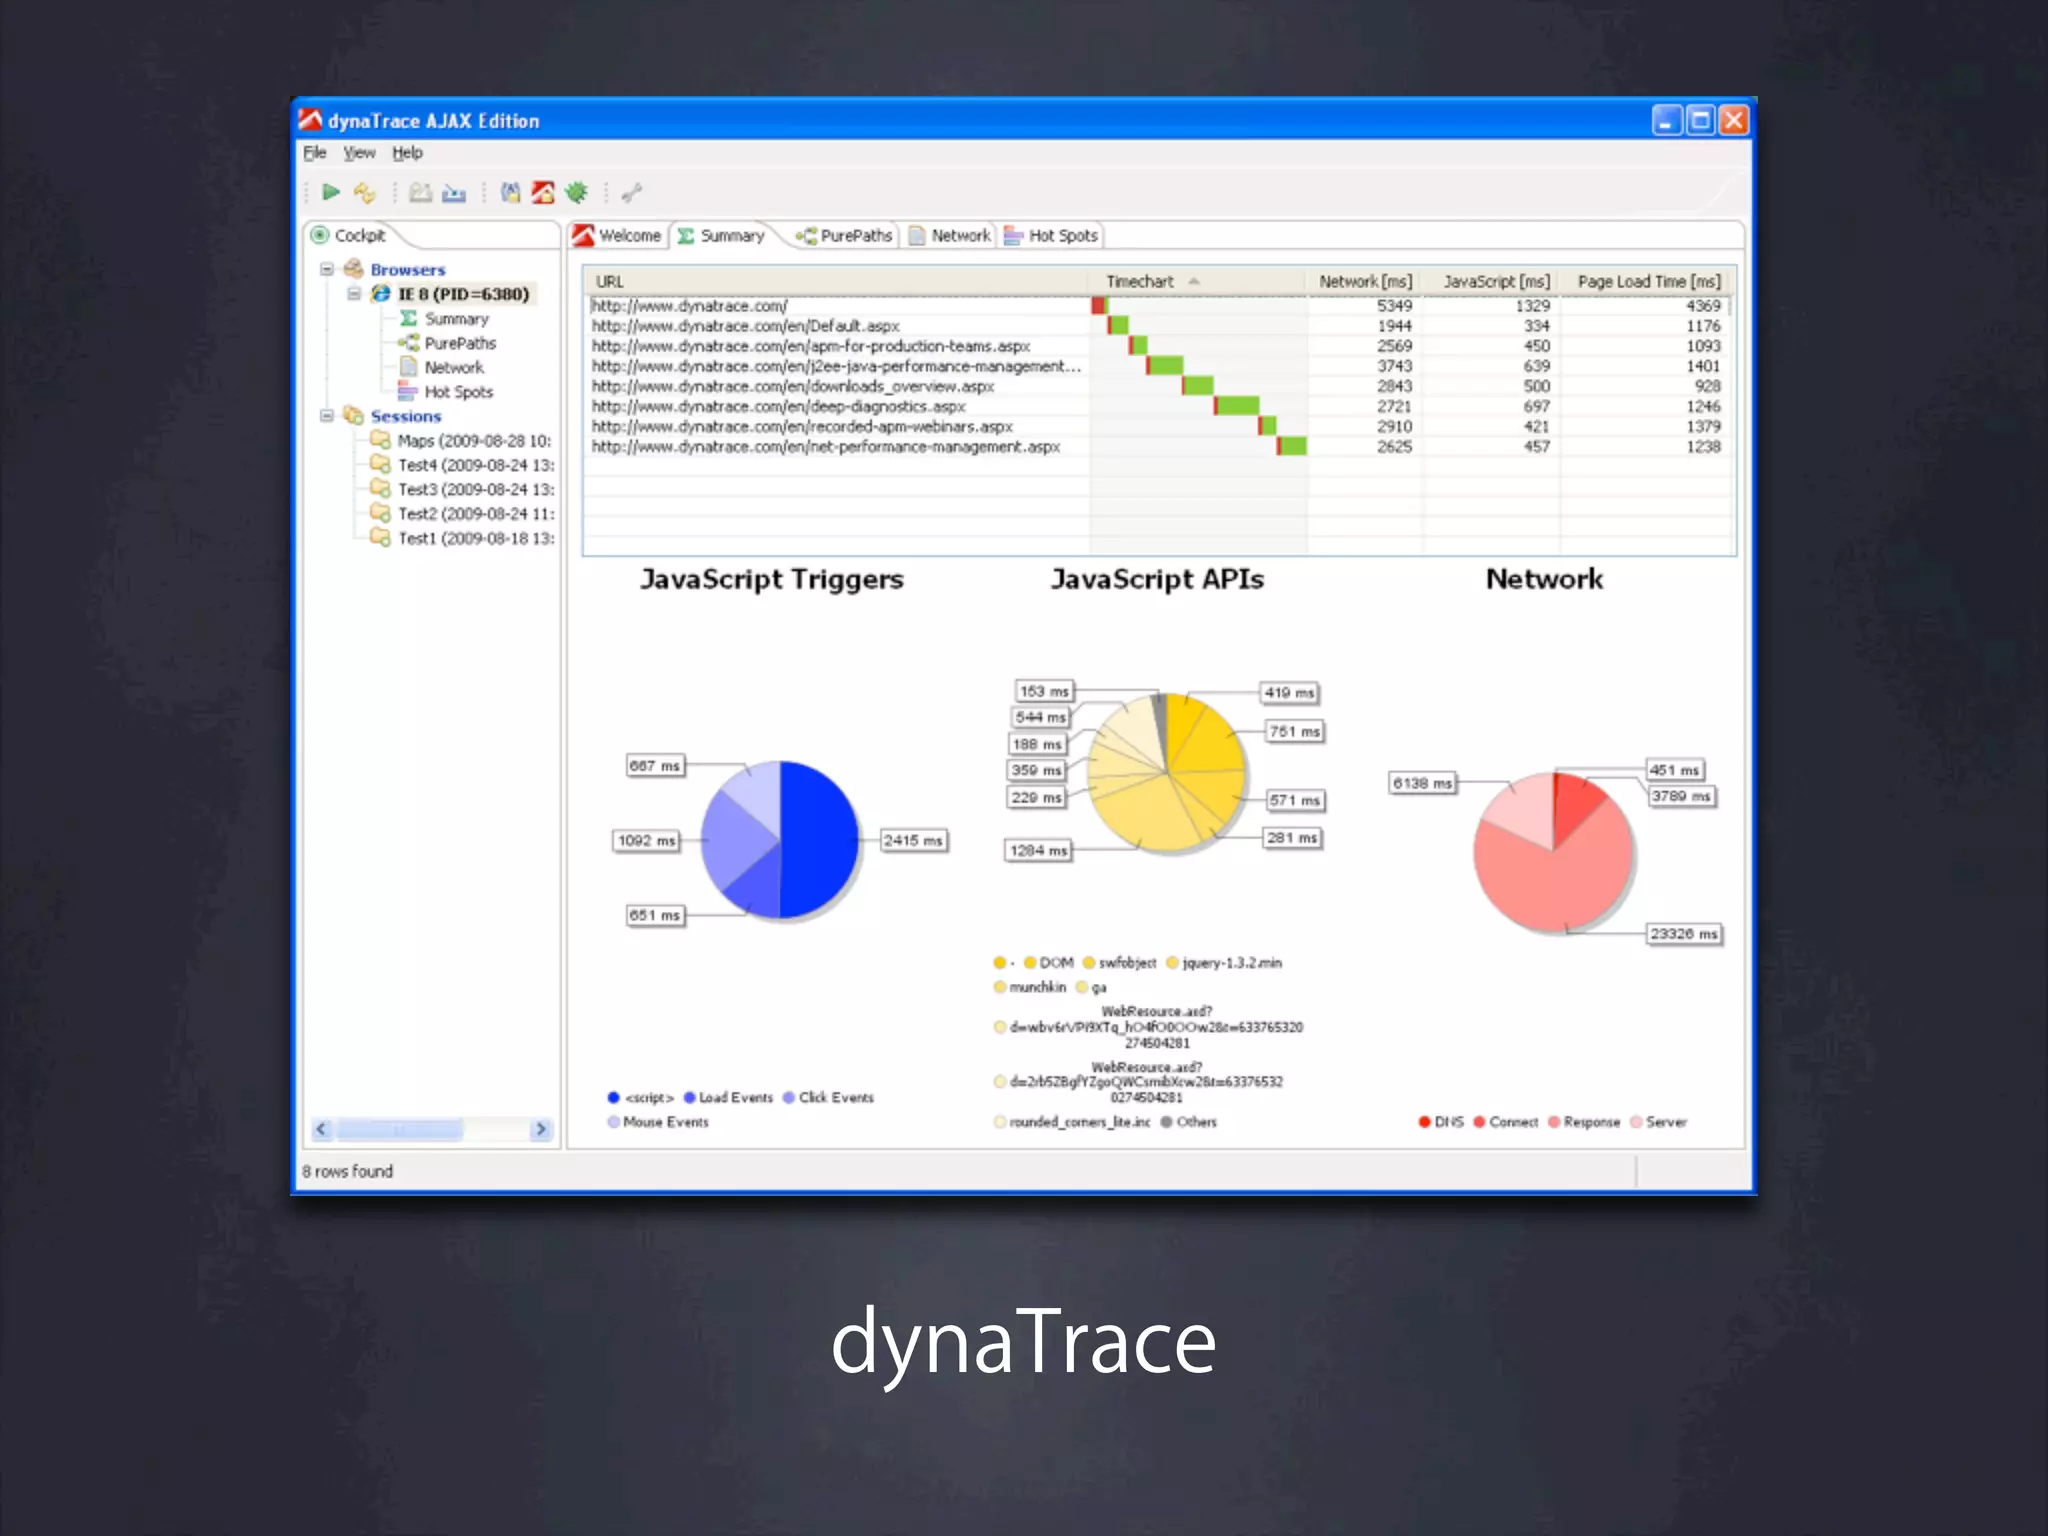Select Summary under IE 8 in tree
2048x1536 pixels.
[456, 319]
